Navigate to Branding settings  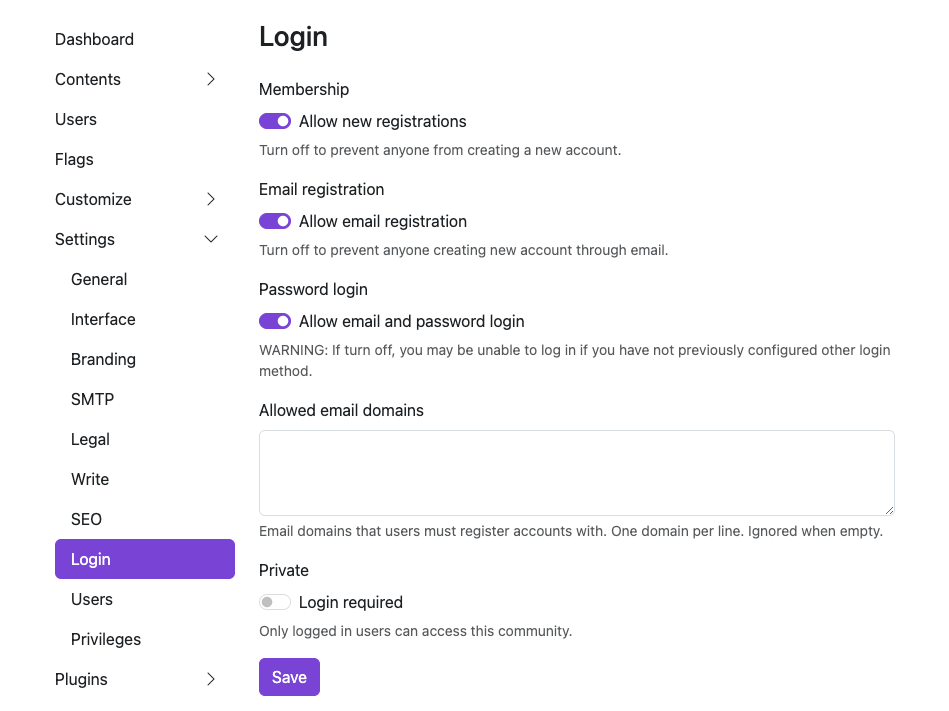(103, 359)
